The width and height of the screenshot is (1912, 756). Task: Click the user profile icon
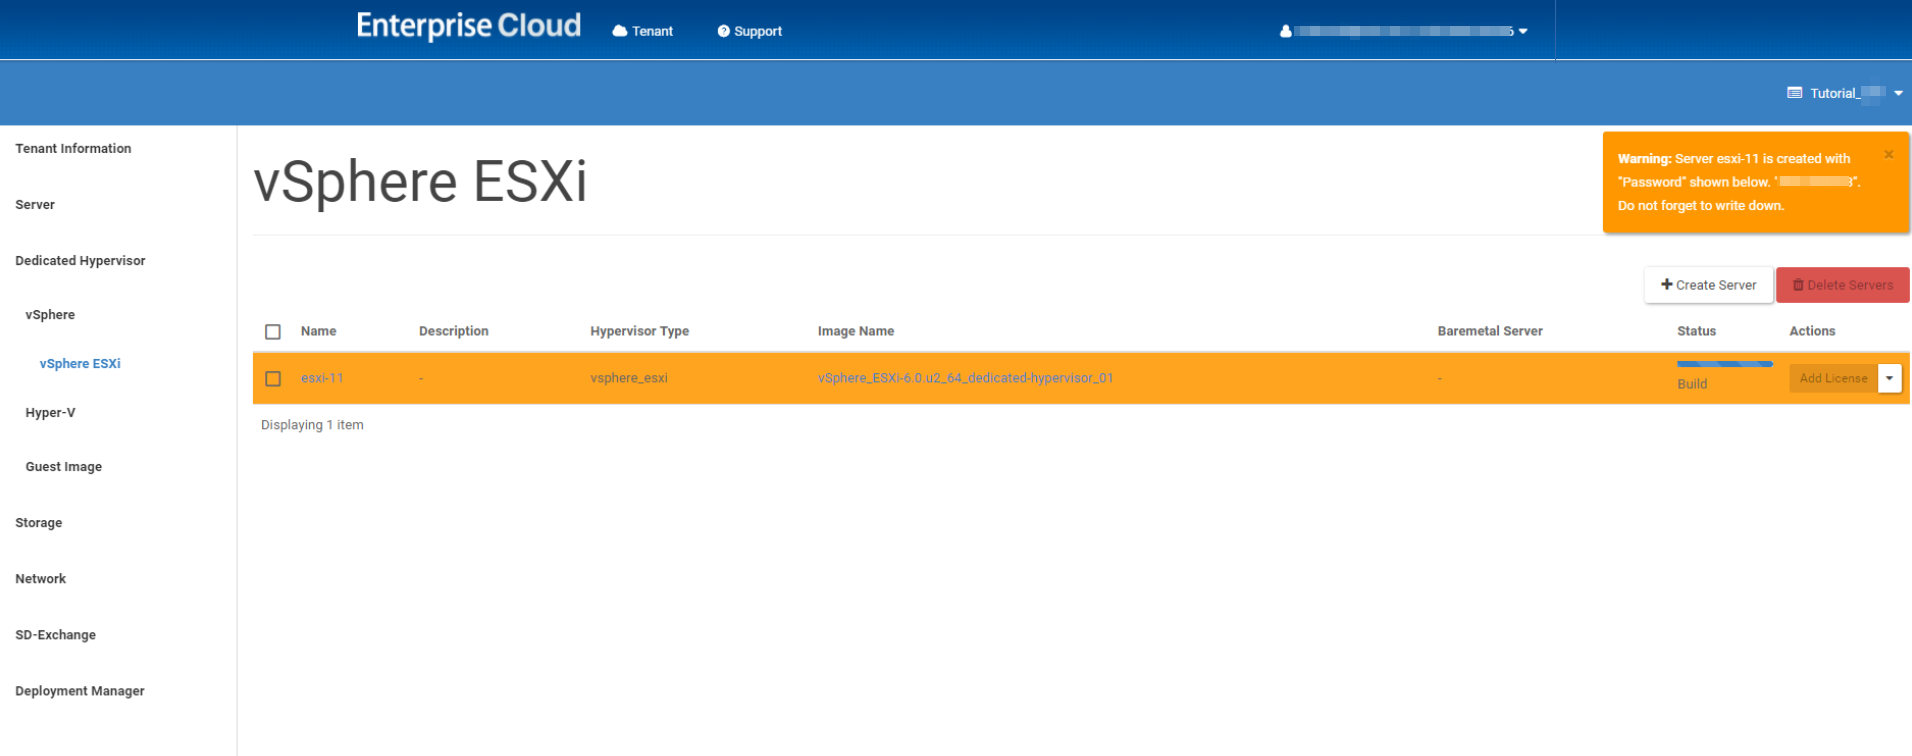pos(1285,31)
